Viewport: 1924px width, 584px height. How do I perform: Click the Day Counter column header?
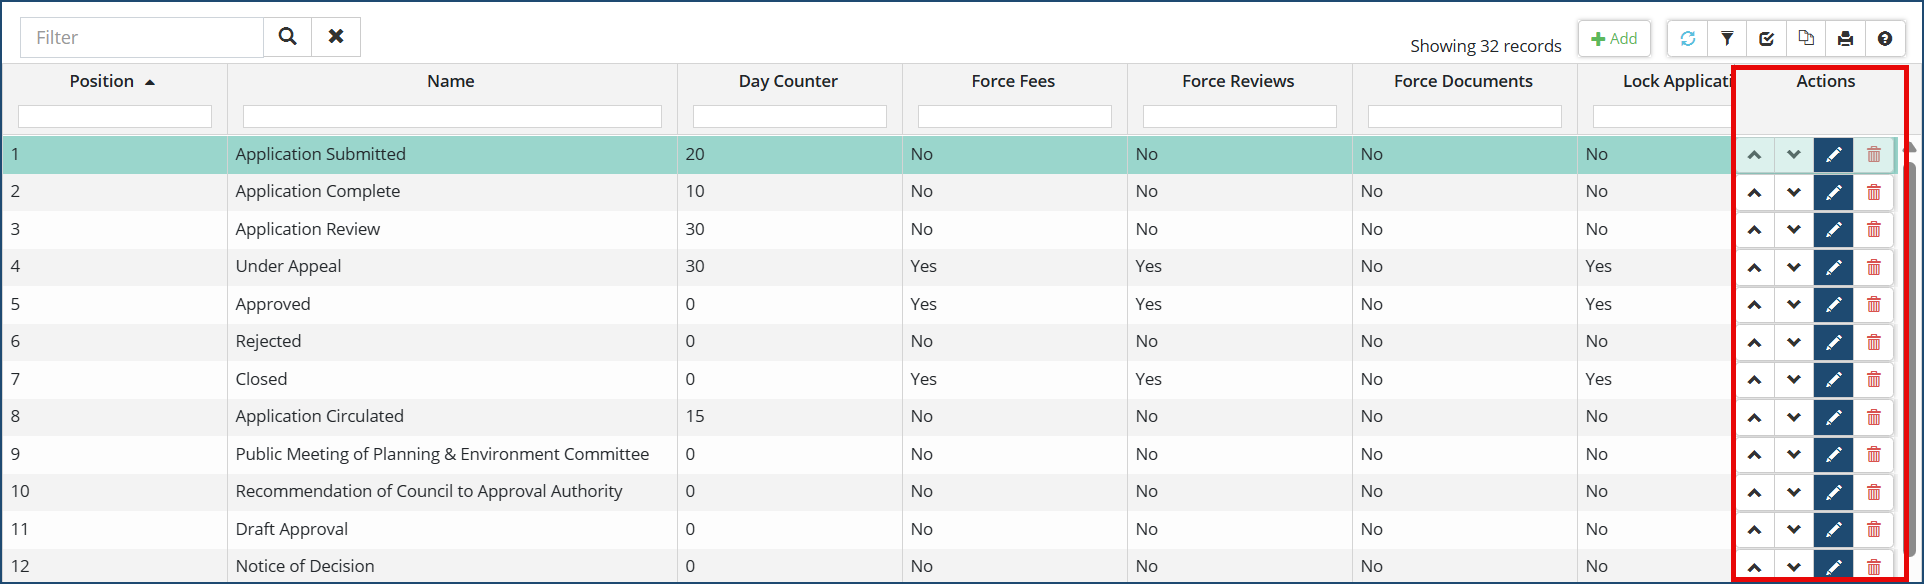(788, 82)
